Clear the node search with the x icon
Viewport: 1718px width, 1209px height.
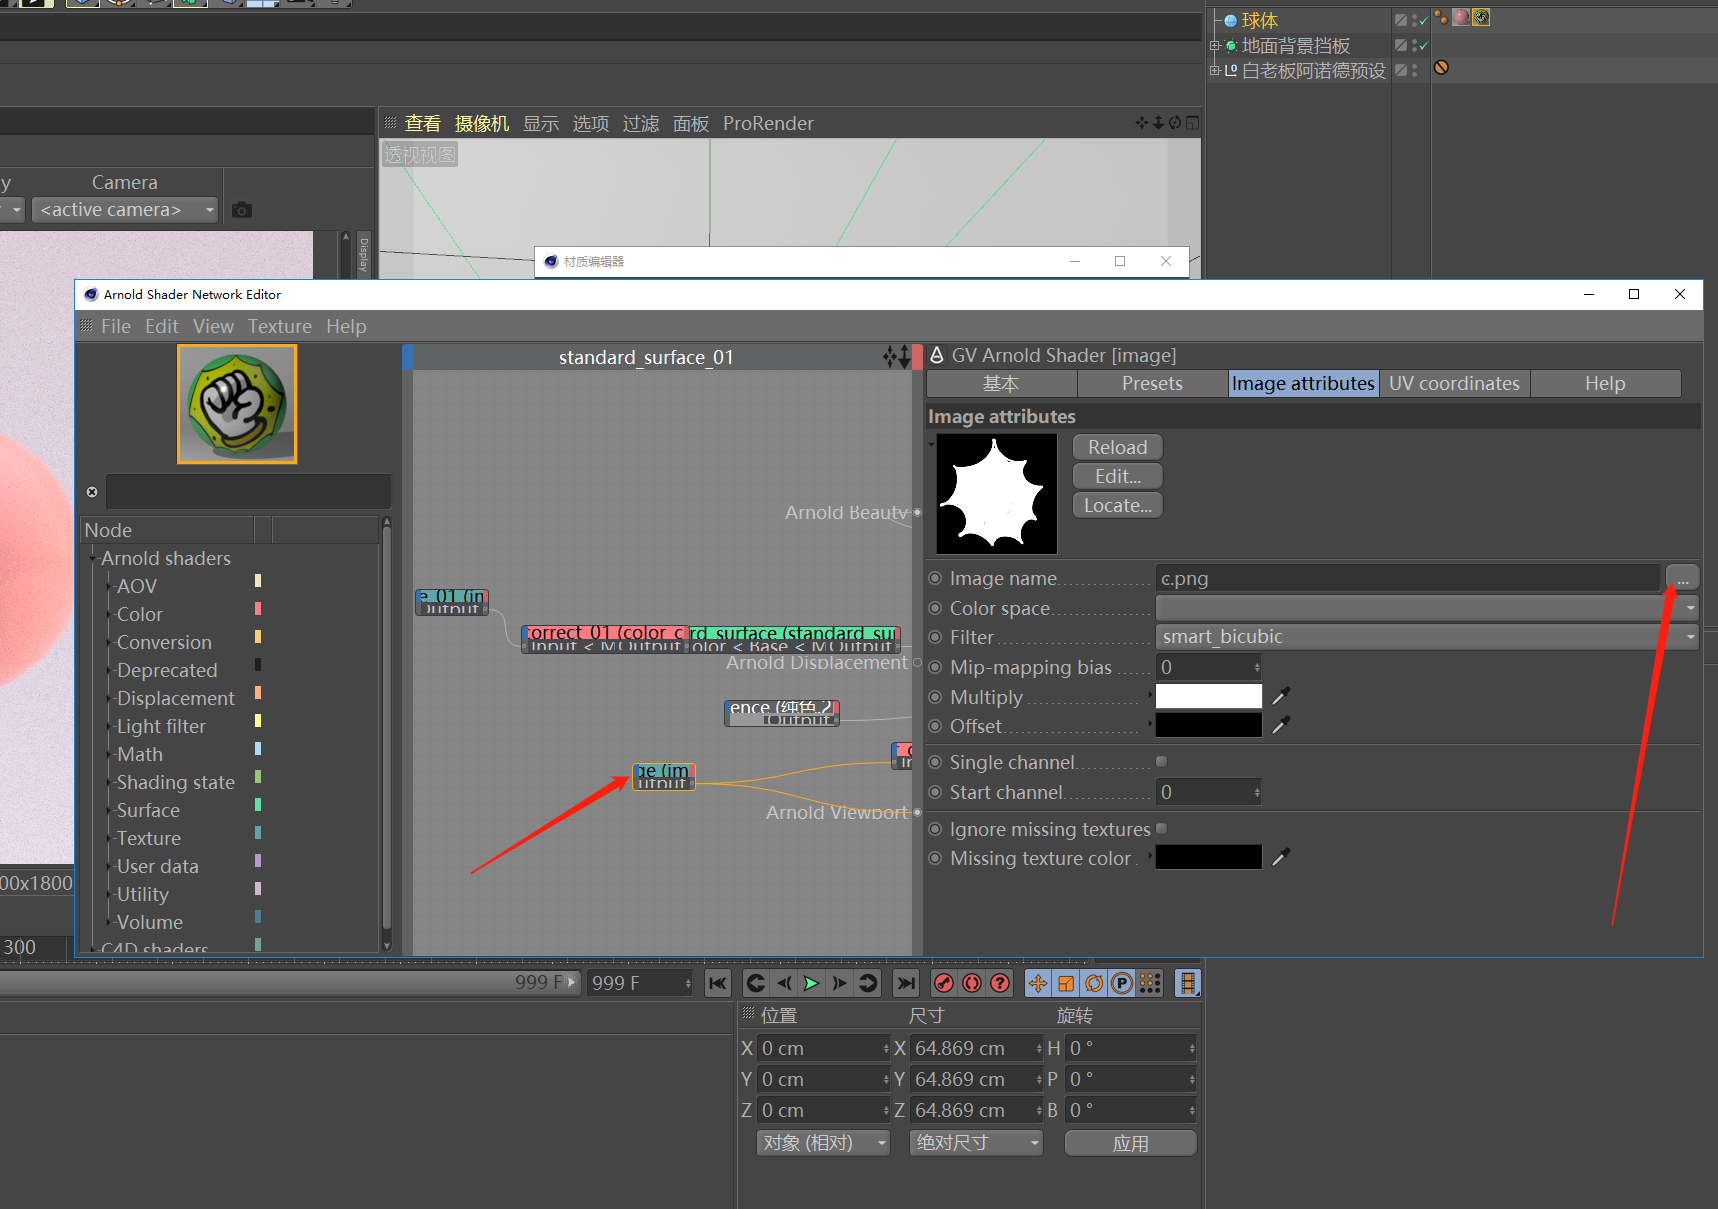[92, 492]
